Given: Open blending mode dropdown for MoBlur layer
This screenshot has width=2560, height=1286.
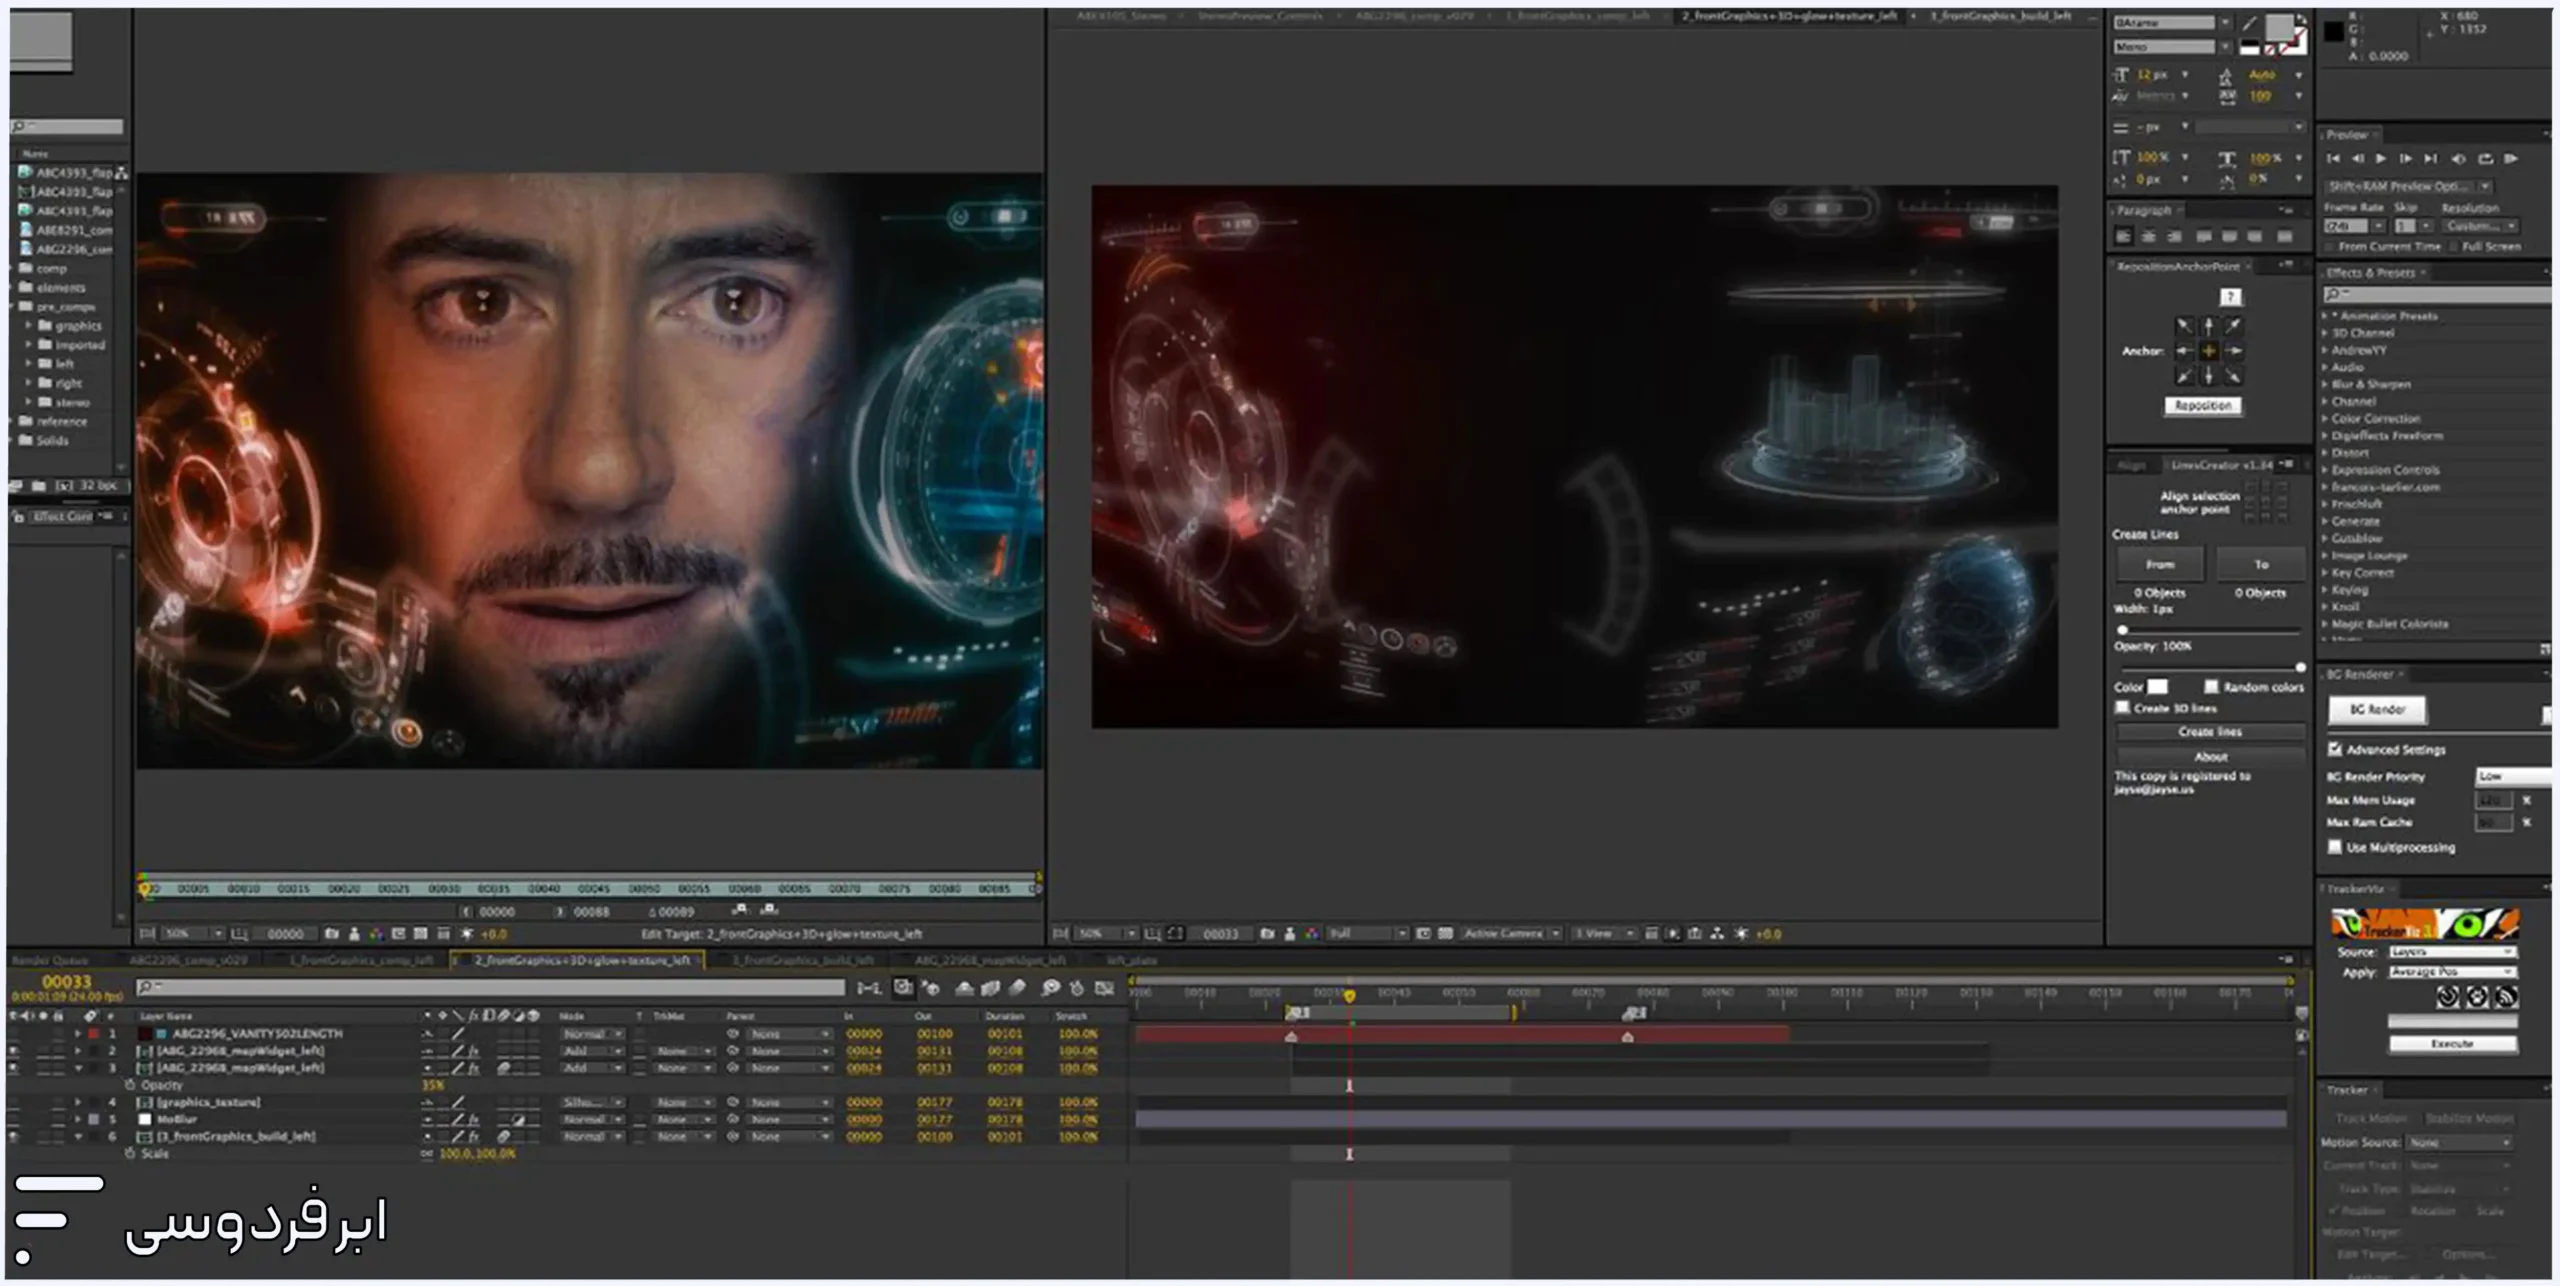Looking at the screenshot, I should tap(592, 1120).
